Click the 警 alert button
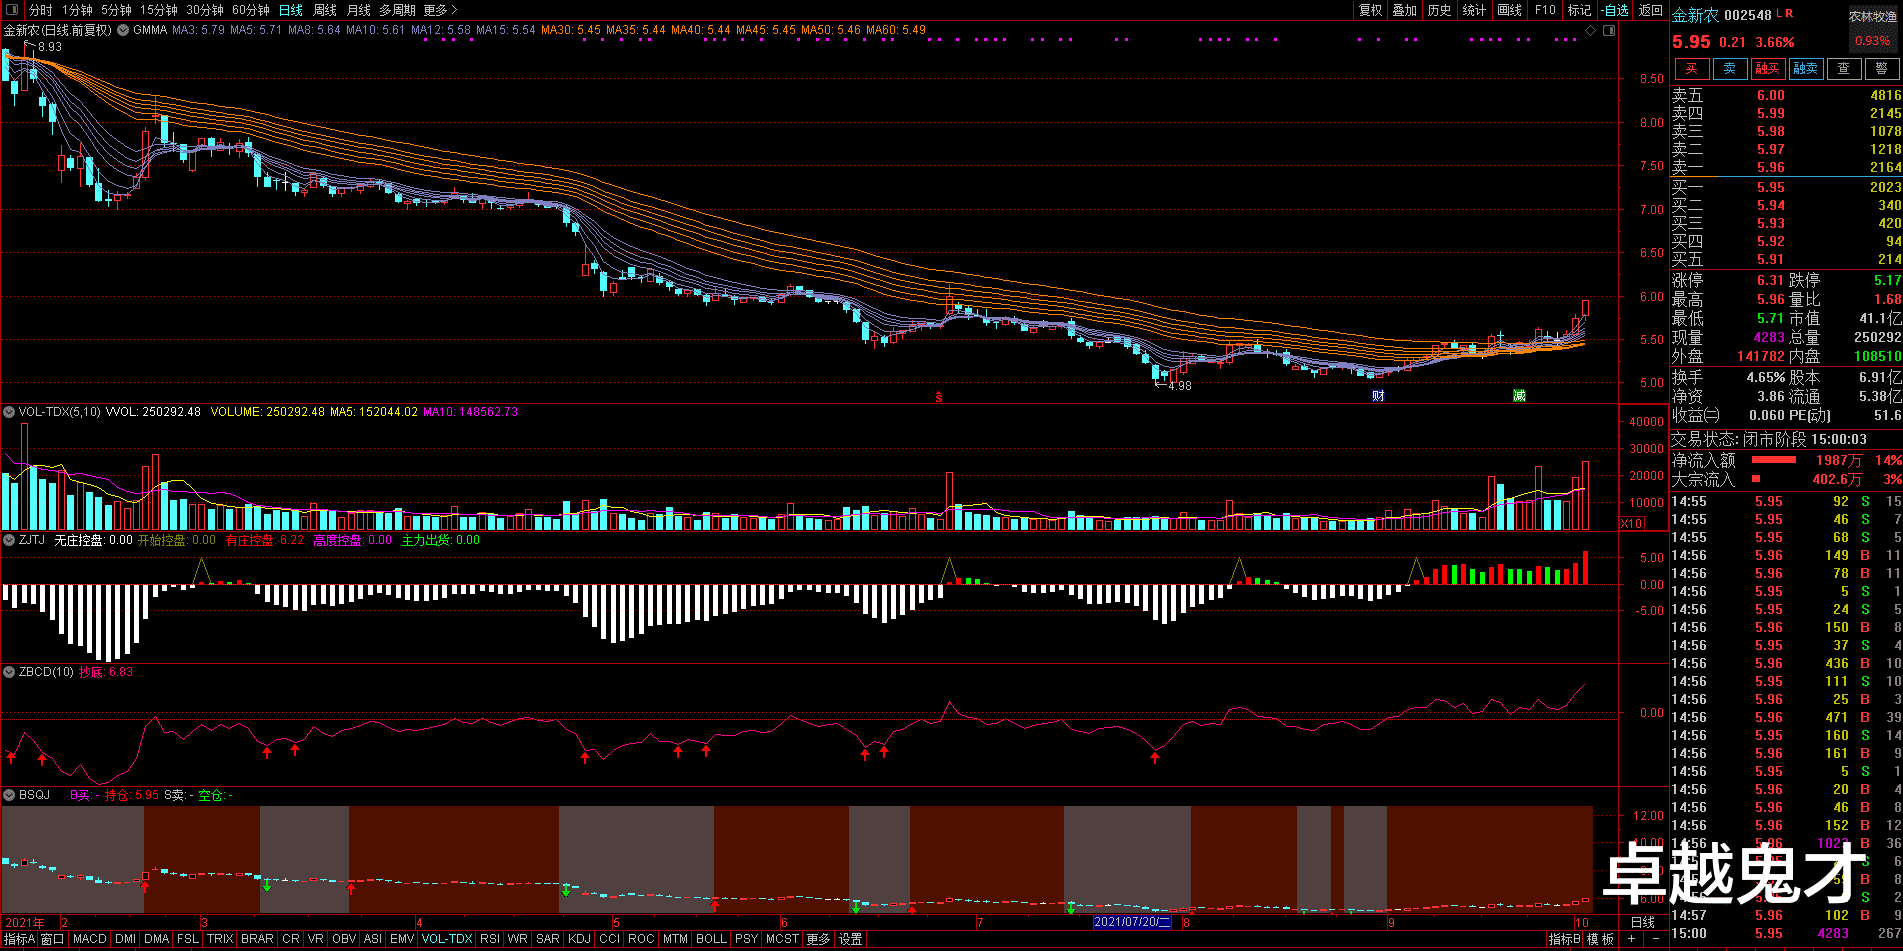The image size is (1903, 951). pyautogui.click(x=1881, y=68)
